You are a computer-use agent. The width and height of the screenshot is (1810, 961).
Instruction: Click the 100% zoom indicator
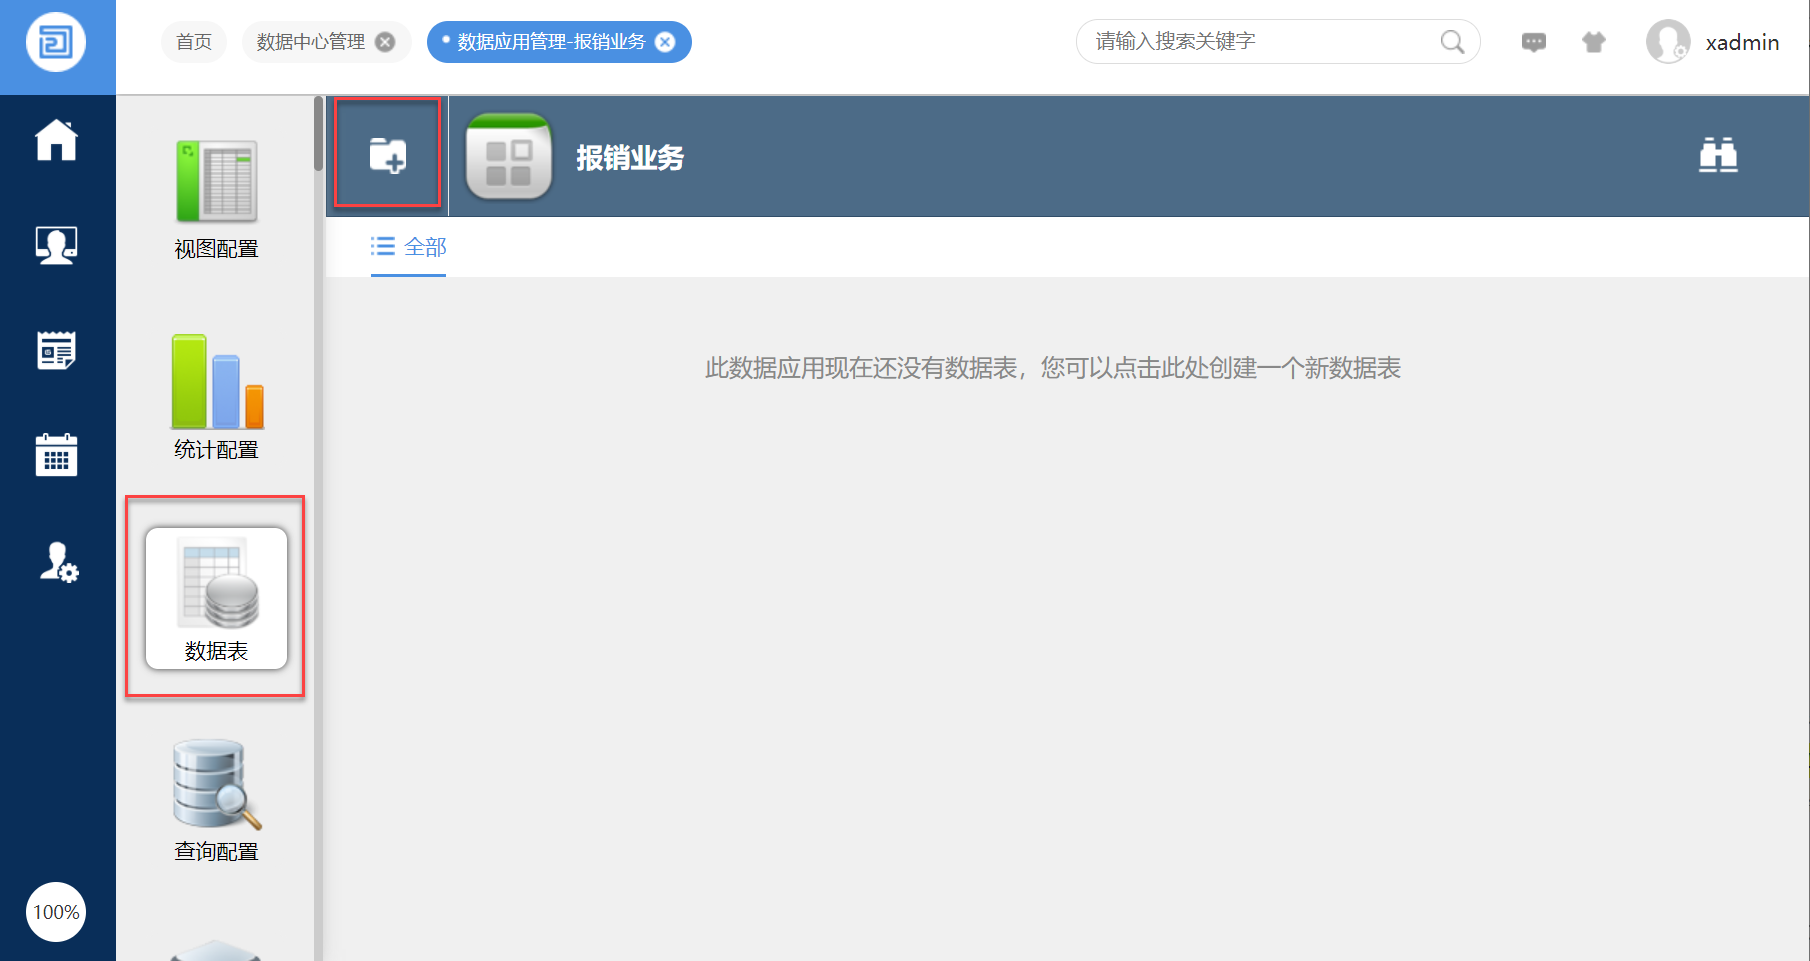[56, 912]
